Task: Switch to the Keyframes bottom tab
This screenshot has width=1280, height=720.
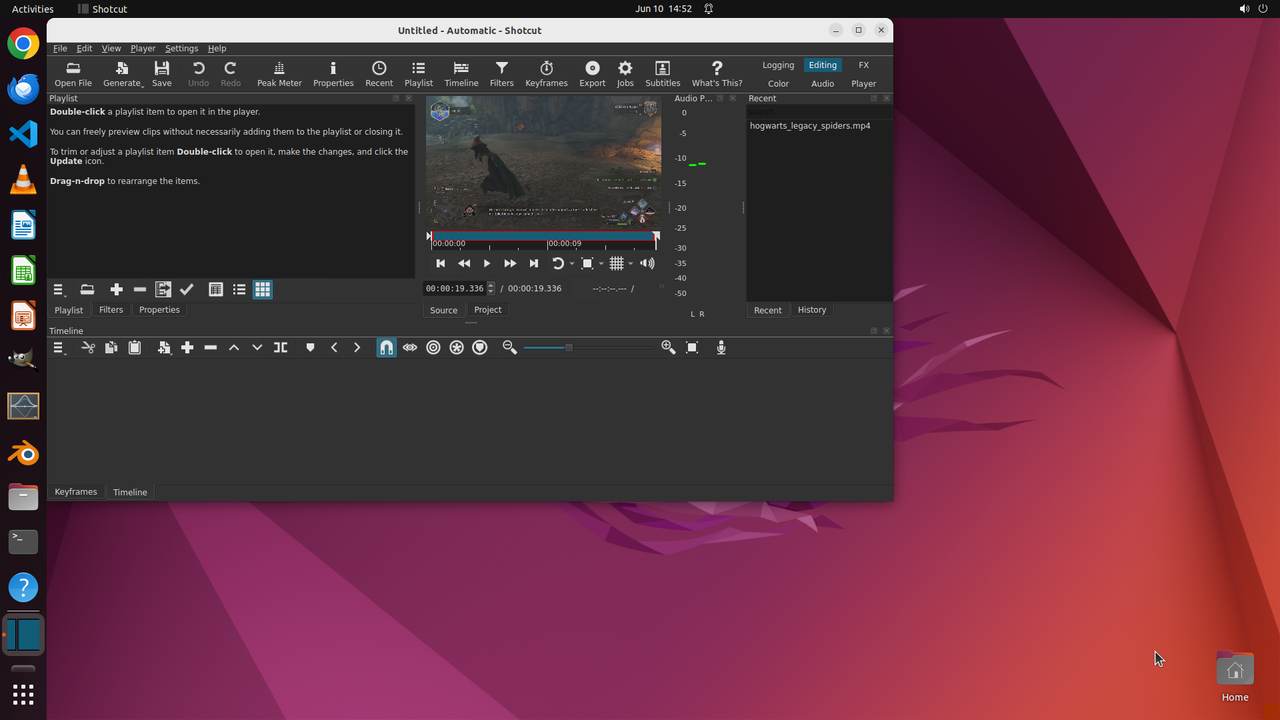Action: coord(76,492)
